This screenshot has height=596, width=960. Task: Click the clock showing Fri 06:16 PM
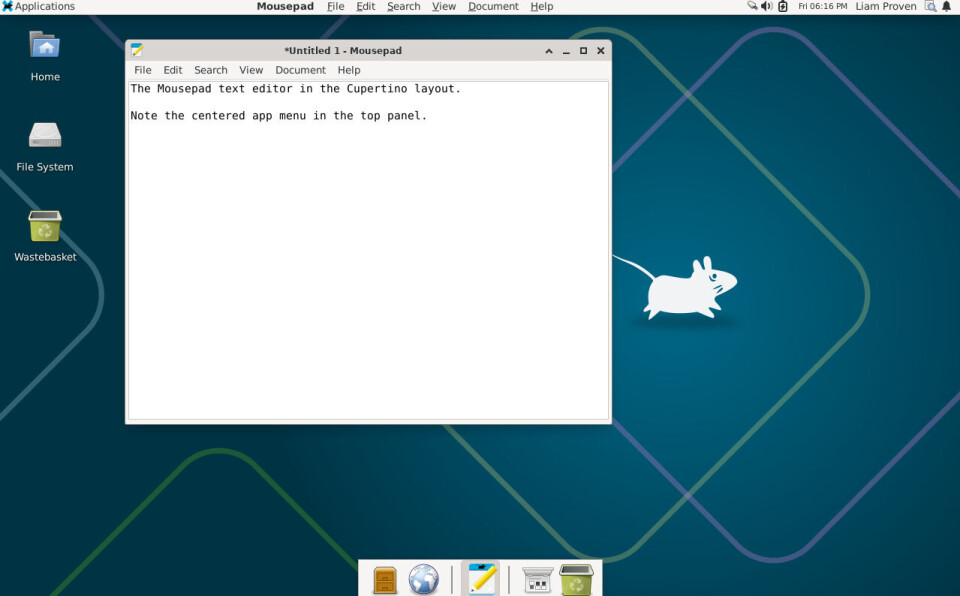tap(822, 6)
